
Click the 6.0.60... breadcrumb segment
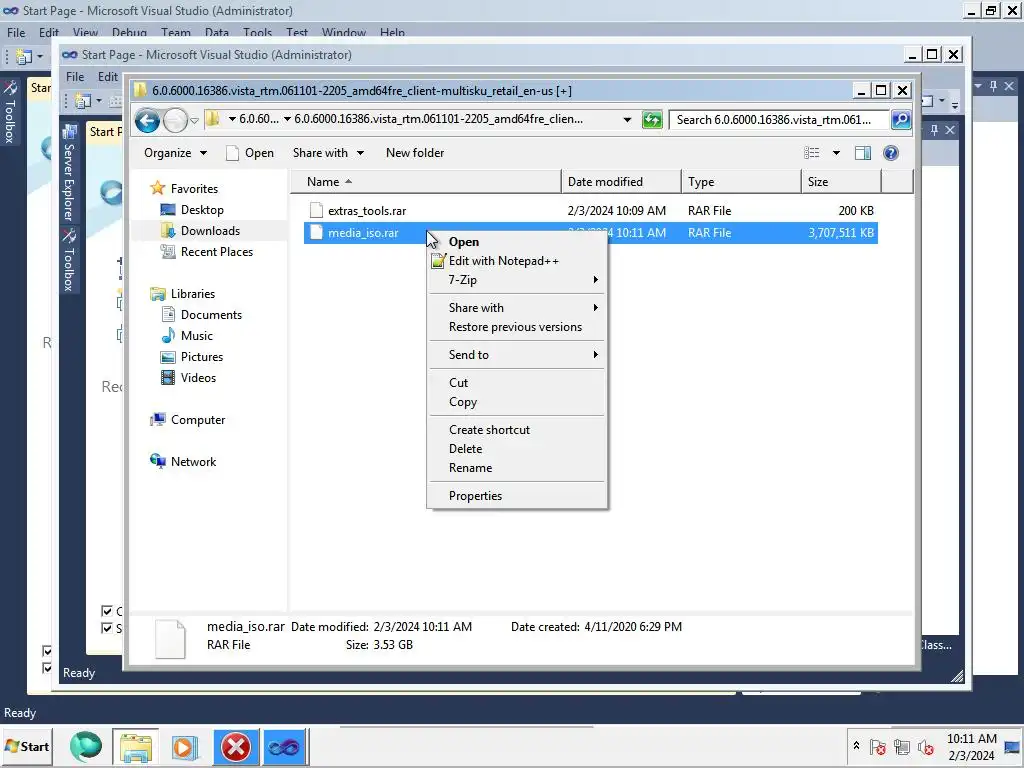click(x=259, y=119)
